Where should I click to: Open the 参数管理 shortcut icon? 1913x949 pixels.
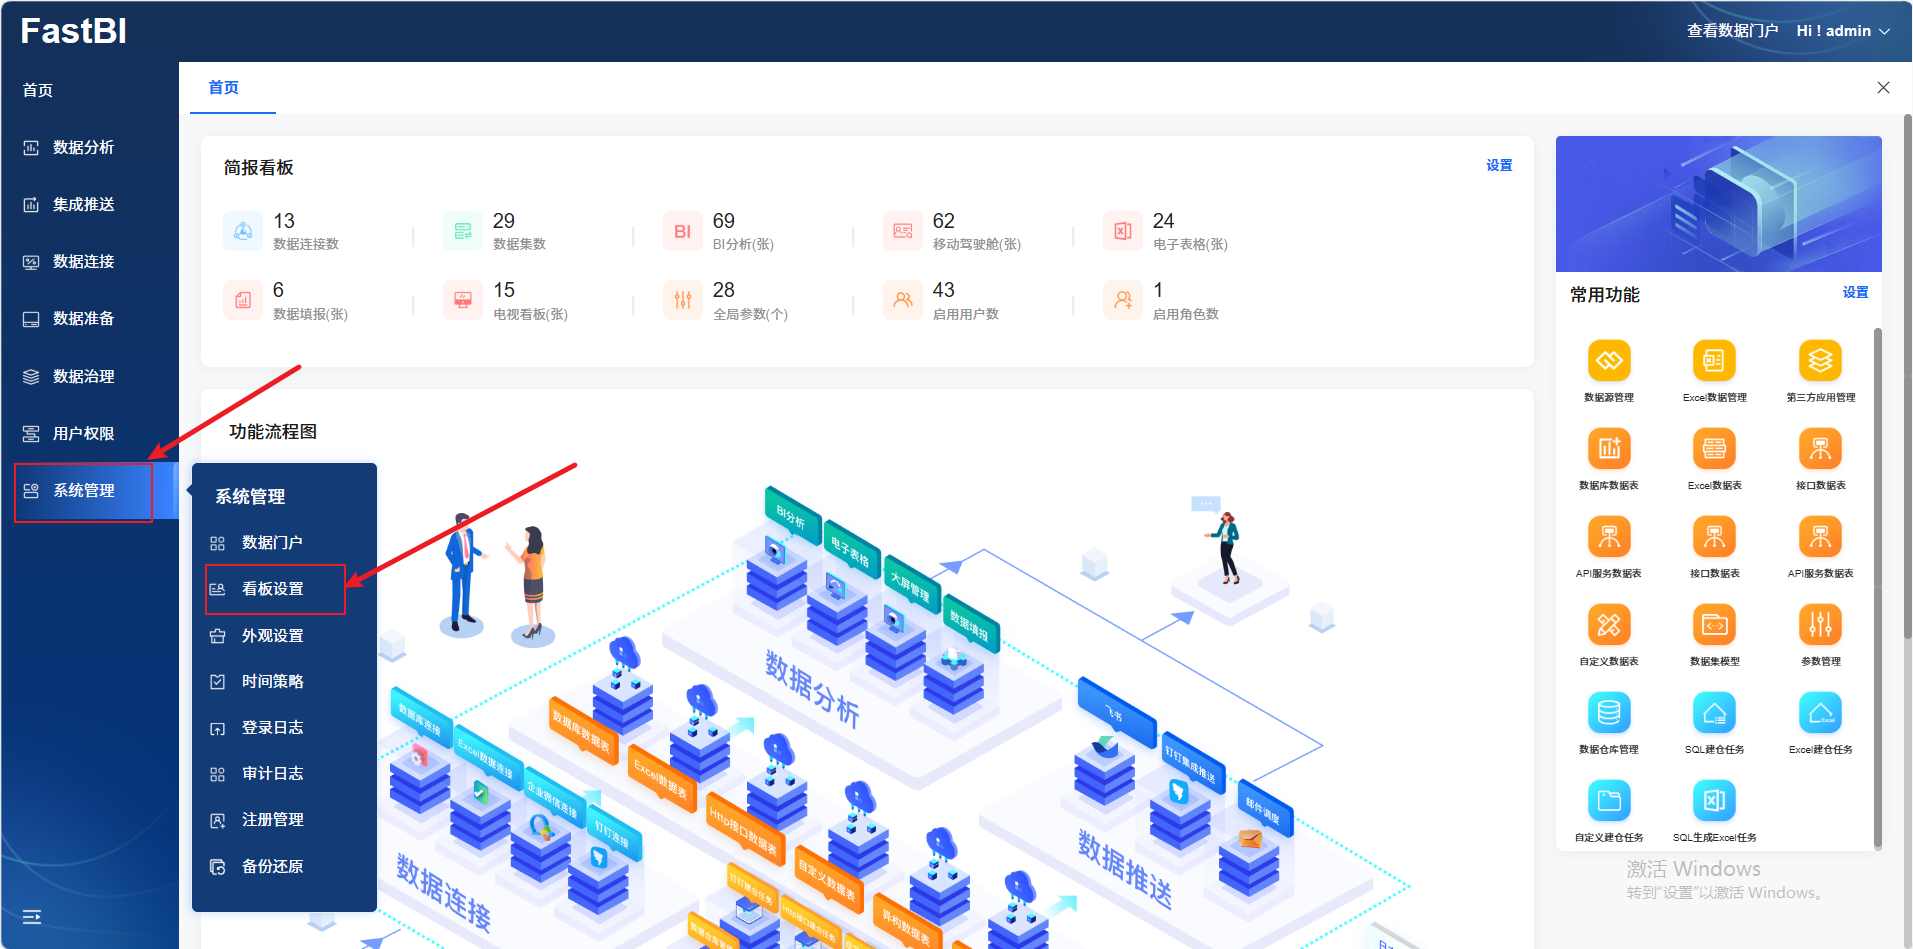1819,625
